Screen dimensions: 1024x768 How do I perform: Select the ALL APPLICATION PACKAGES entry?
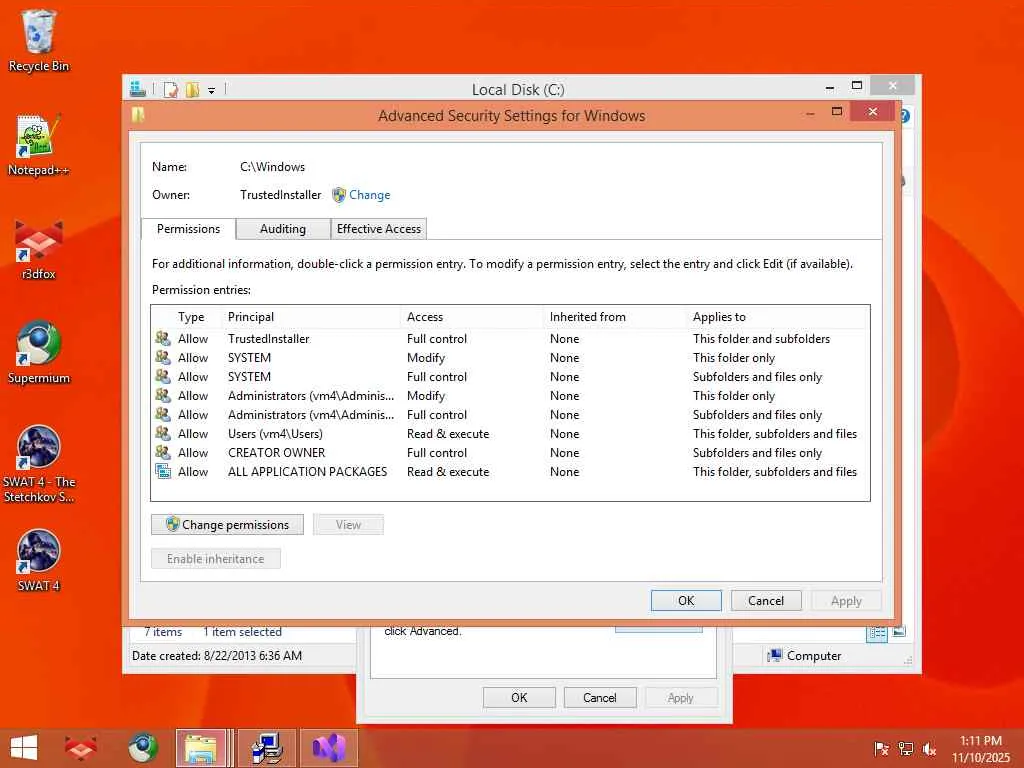coord(510,471)
